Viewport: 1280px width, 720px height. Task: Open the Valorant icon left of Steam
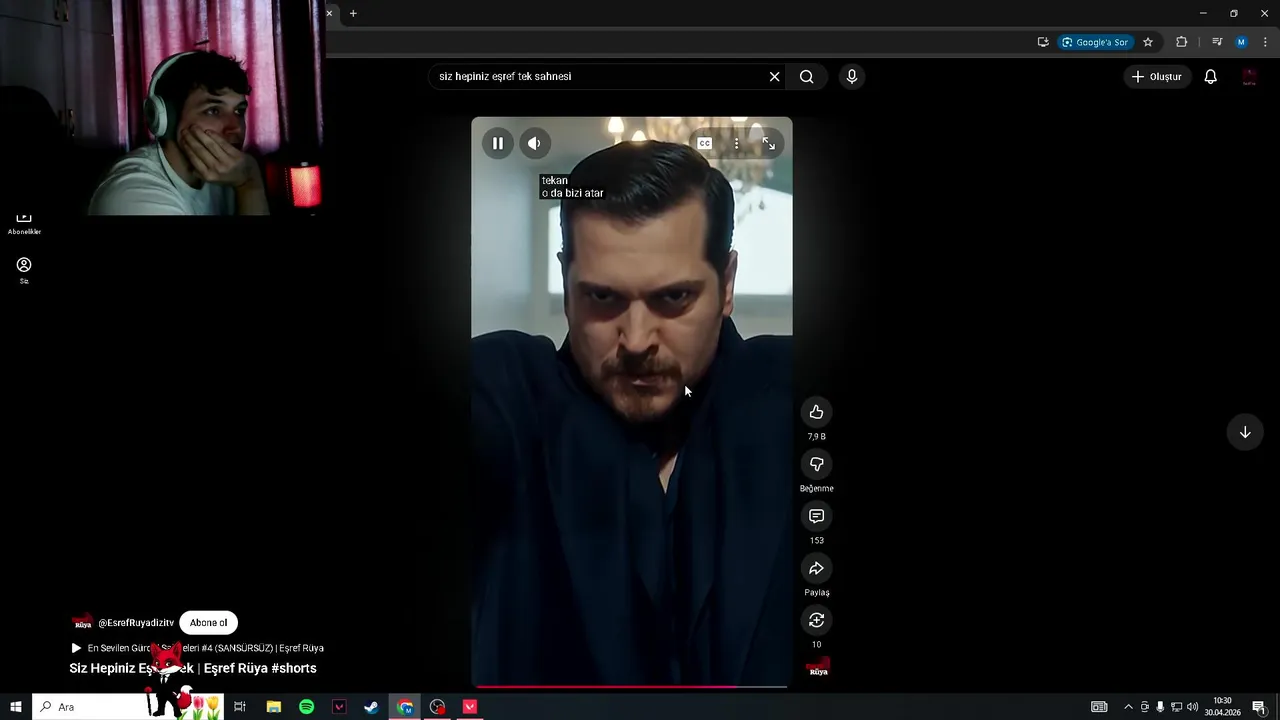(x=339, y=707)
